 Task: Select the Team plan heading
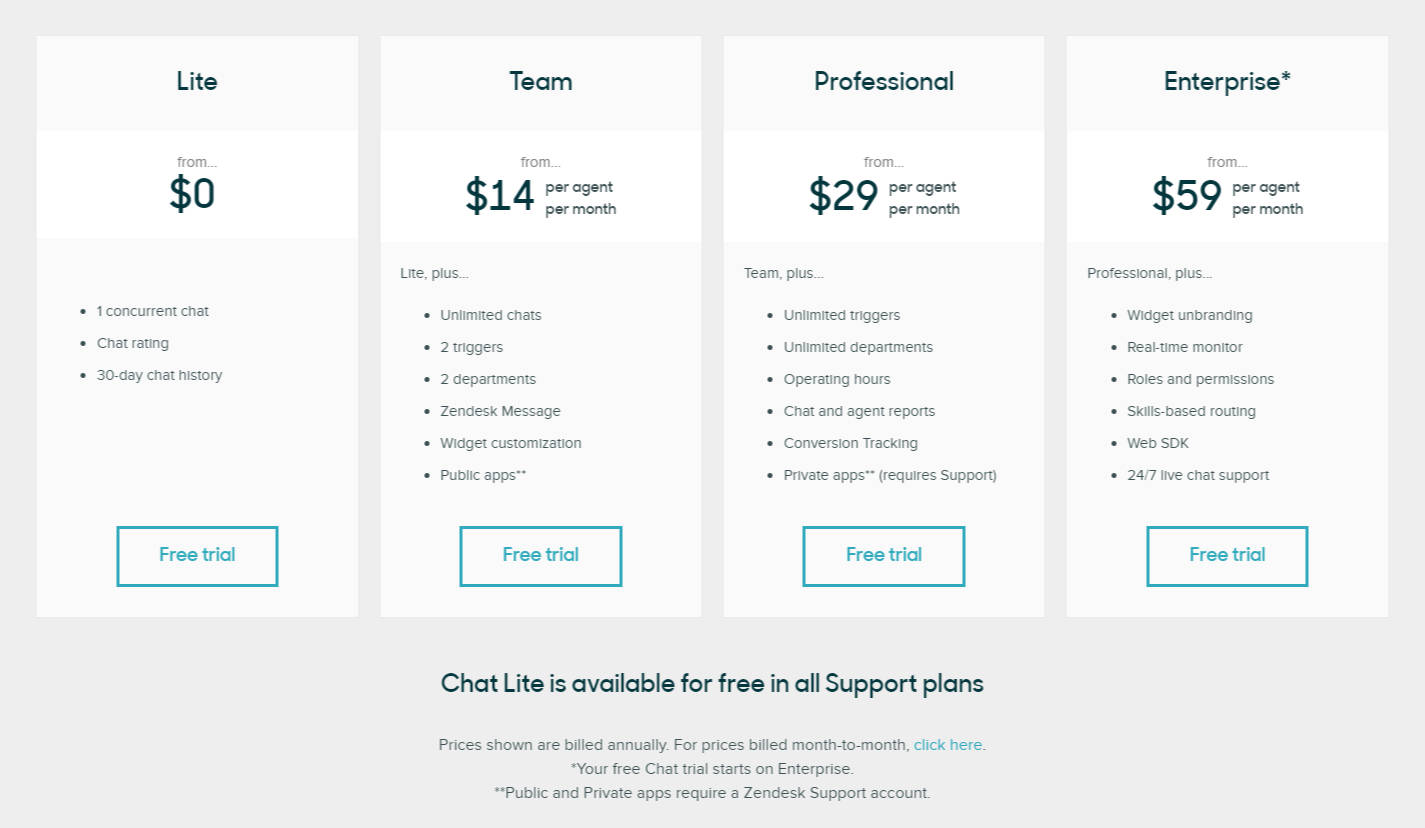click(541, 81)
